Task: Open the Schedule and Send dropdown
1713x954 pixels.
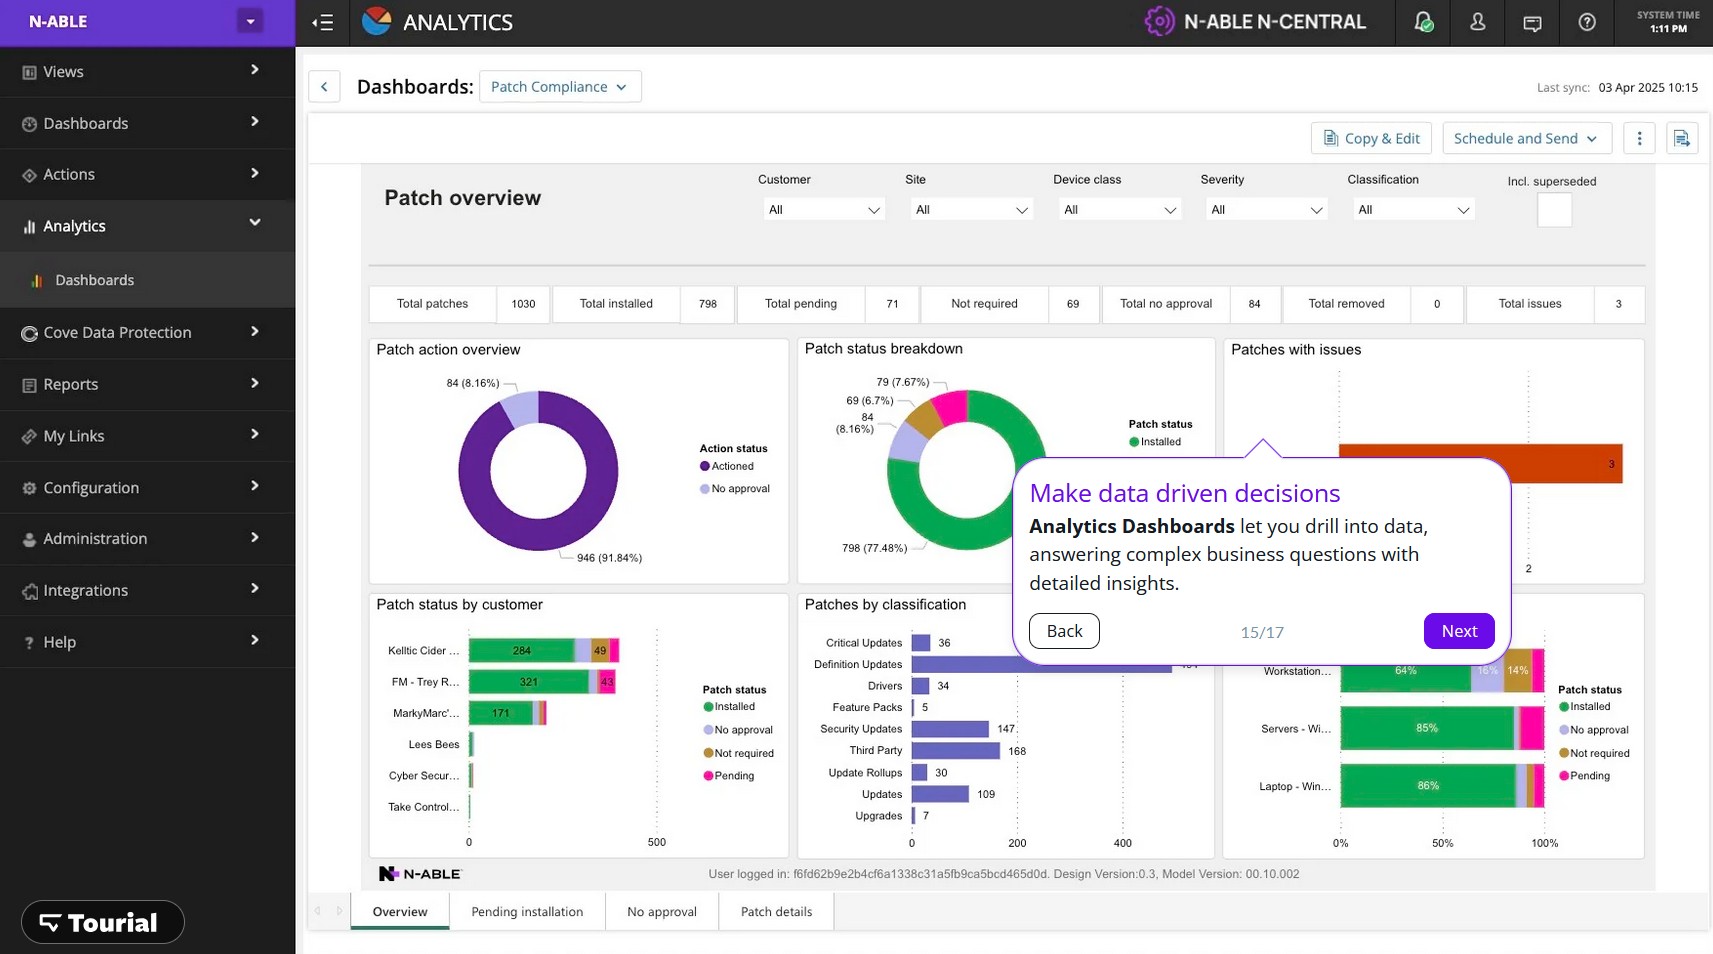Action: coord(1526,138)
